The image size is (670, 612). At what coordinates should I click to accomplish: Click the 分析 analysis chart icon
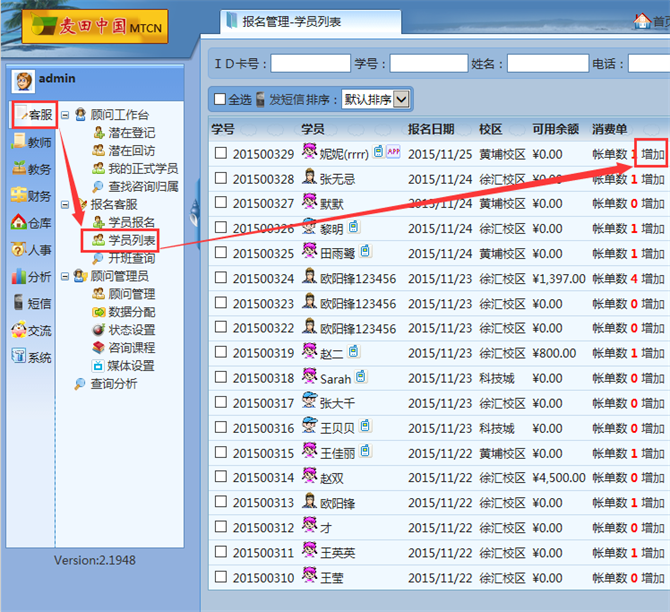pyautogui.click(x=19, y=277)
